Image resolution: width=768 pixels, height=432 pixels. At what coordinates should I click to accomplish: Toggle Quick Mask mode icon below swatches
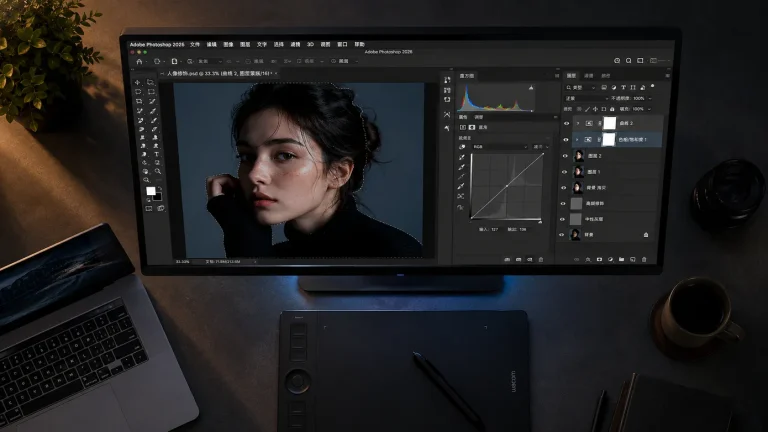(148, 209)
